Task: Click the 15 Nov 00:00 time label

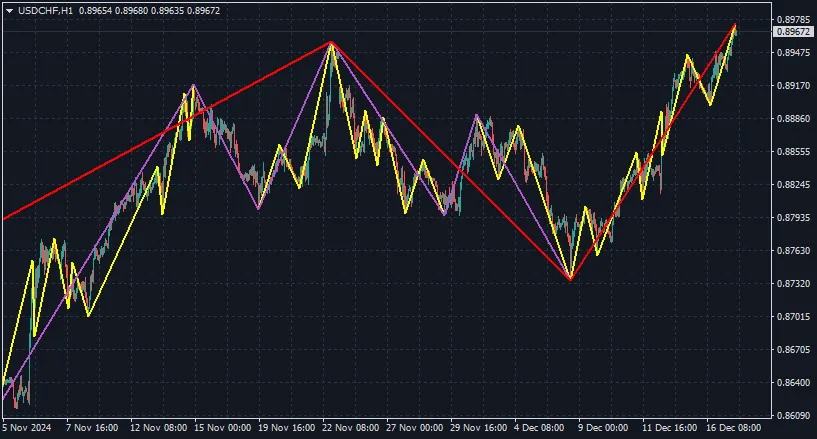Action: pyautogui.click(x=221, y=427)
